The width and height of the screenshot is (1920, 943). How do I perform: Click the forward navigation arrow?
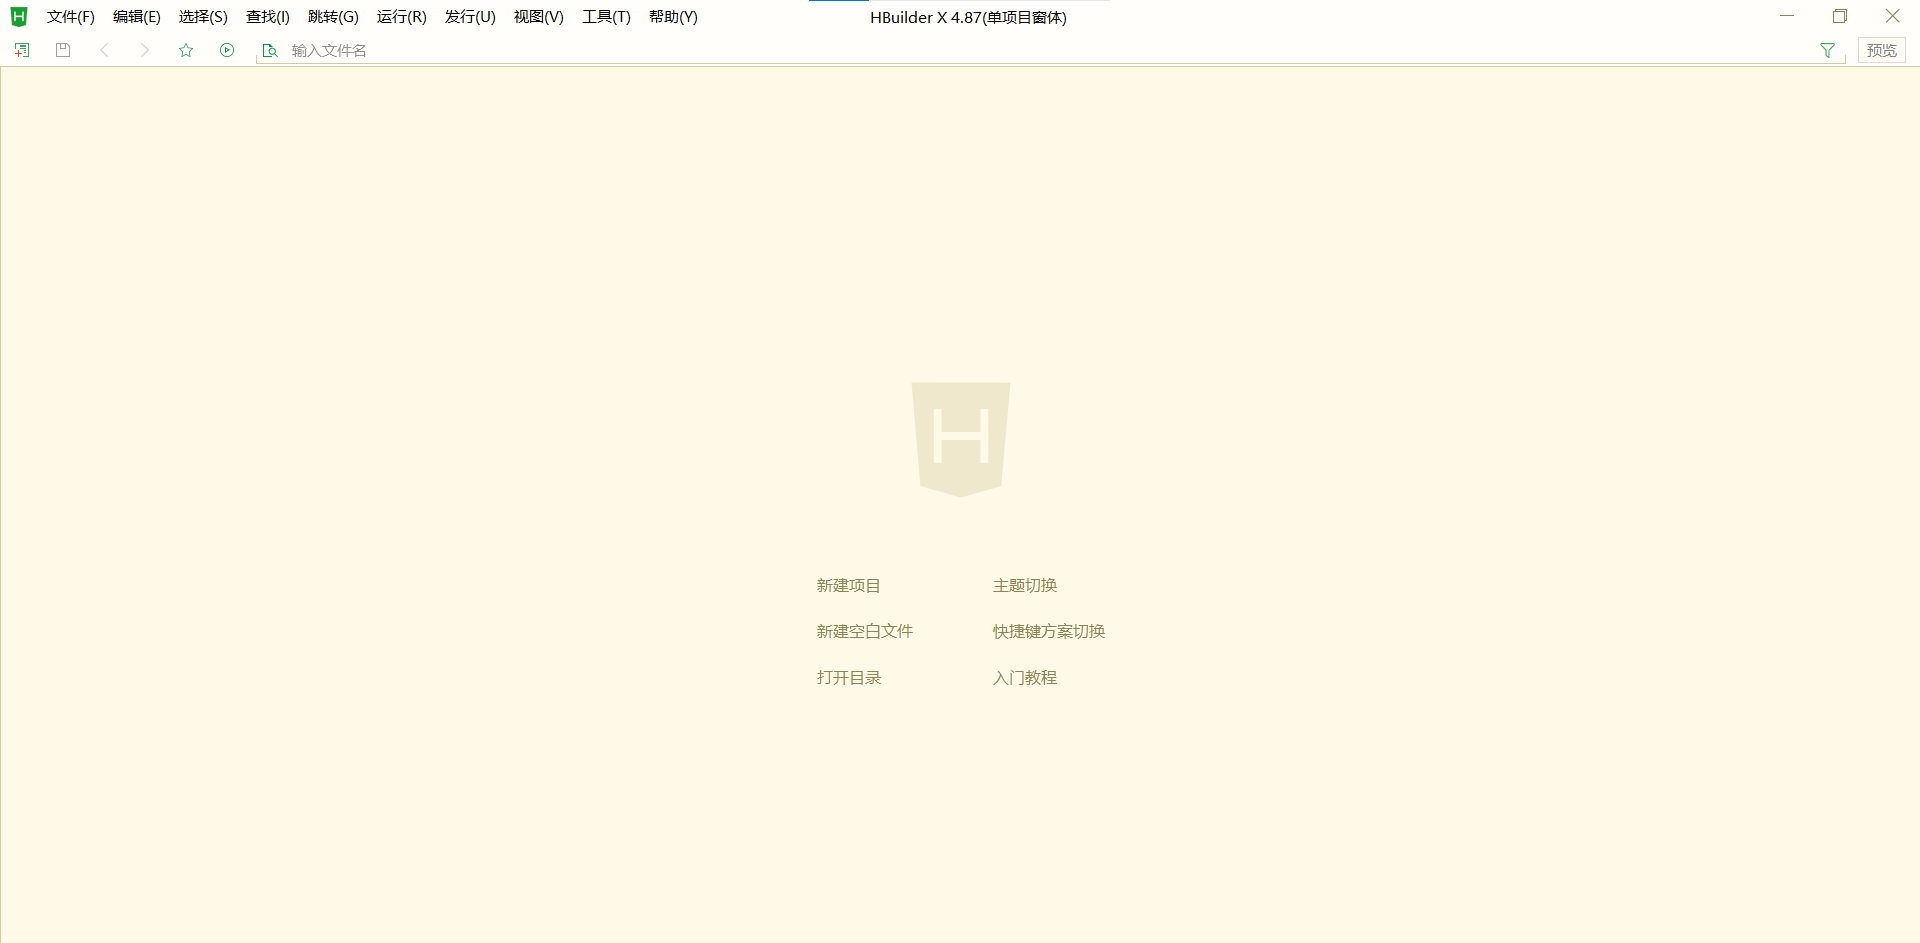[145, 50]
